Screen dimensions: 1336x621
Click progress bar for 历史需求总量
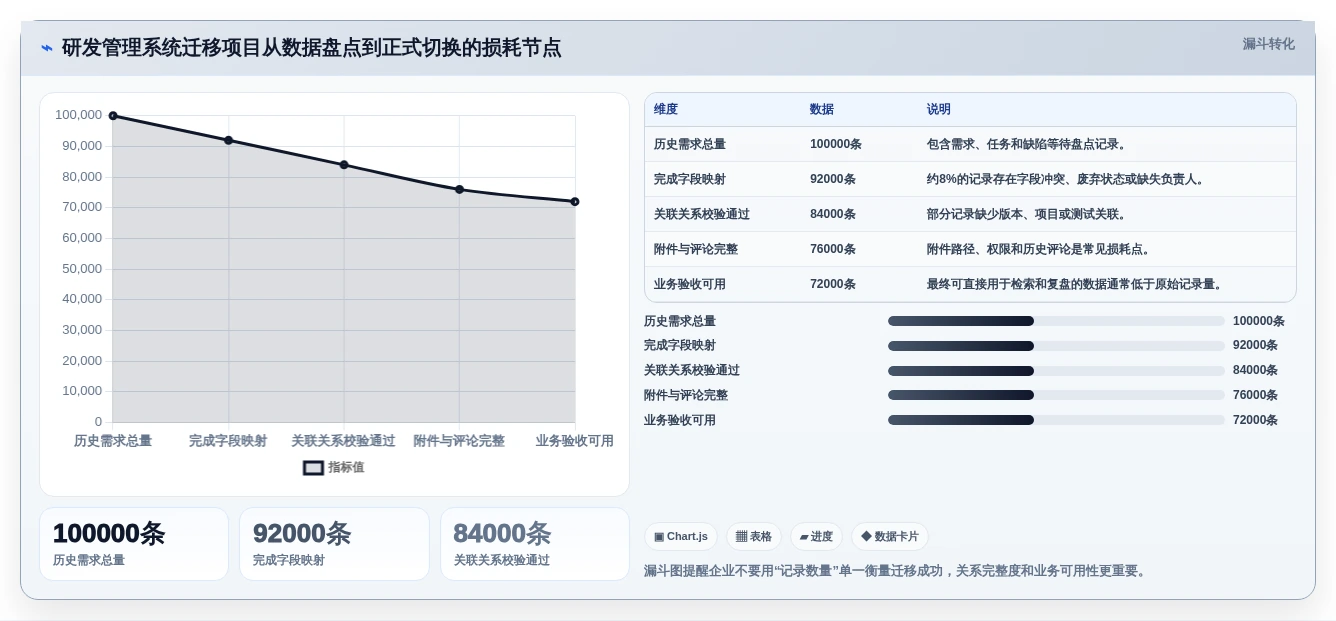[1056, 321]
